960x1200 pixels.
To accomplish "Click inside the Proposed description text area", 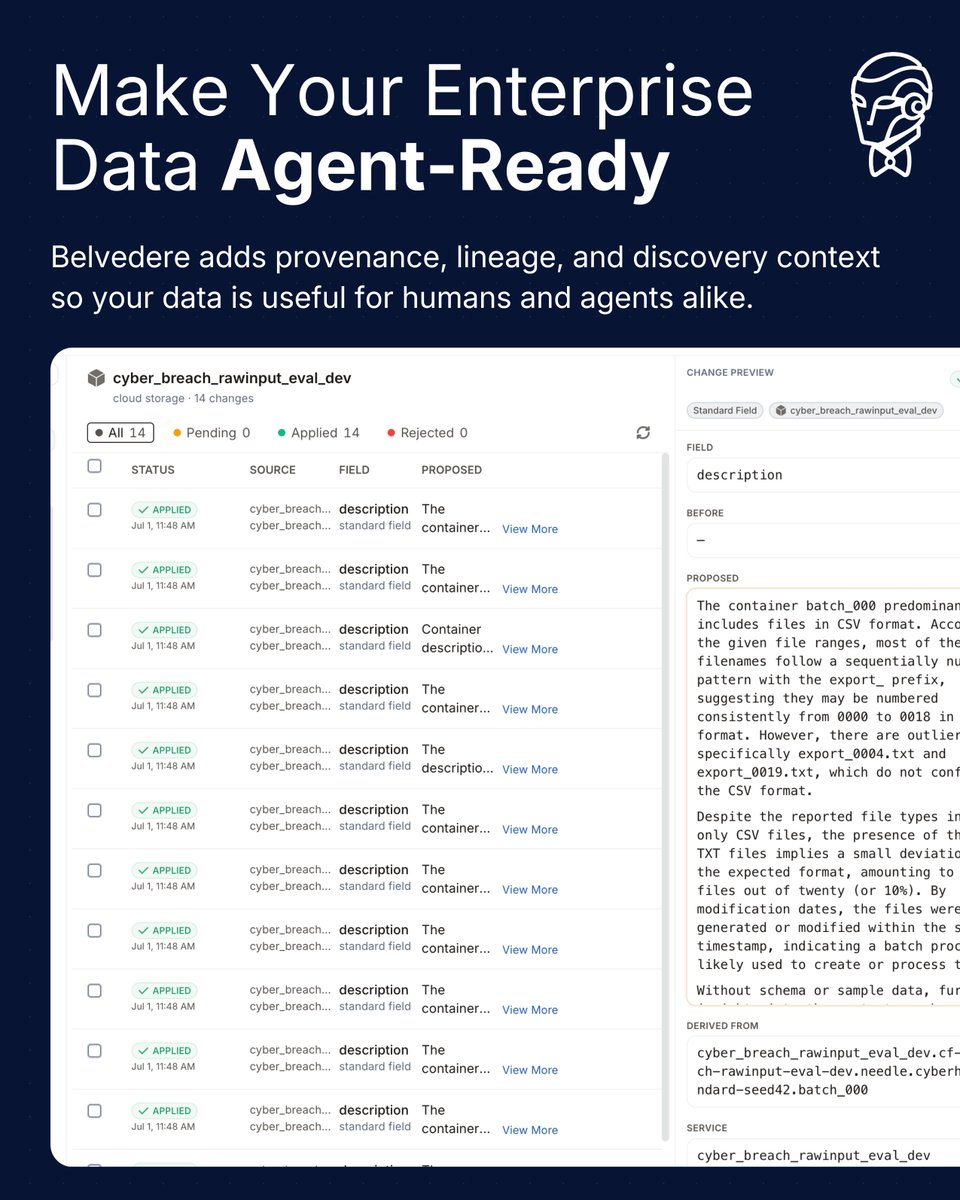I will (x=823, y=799).
